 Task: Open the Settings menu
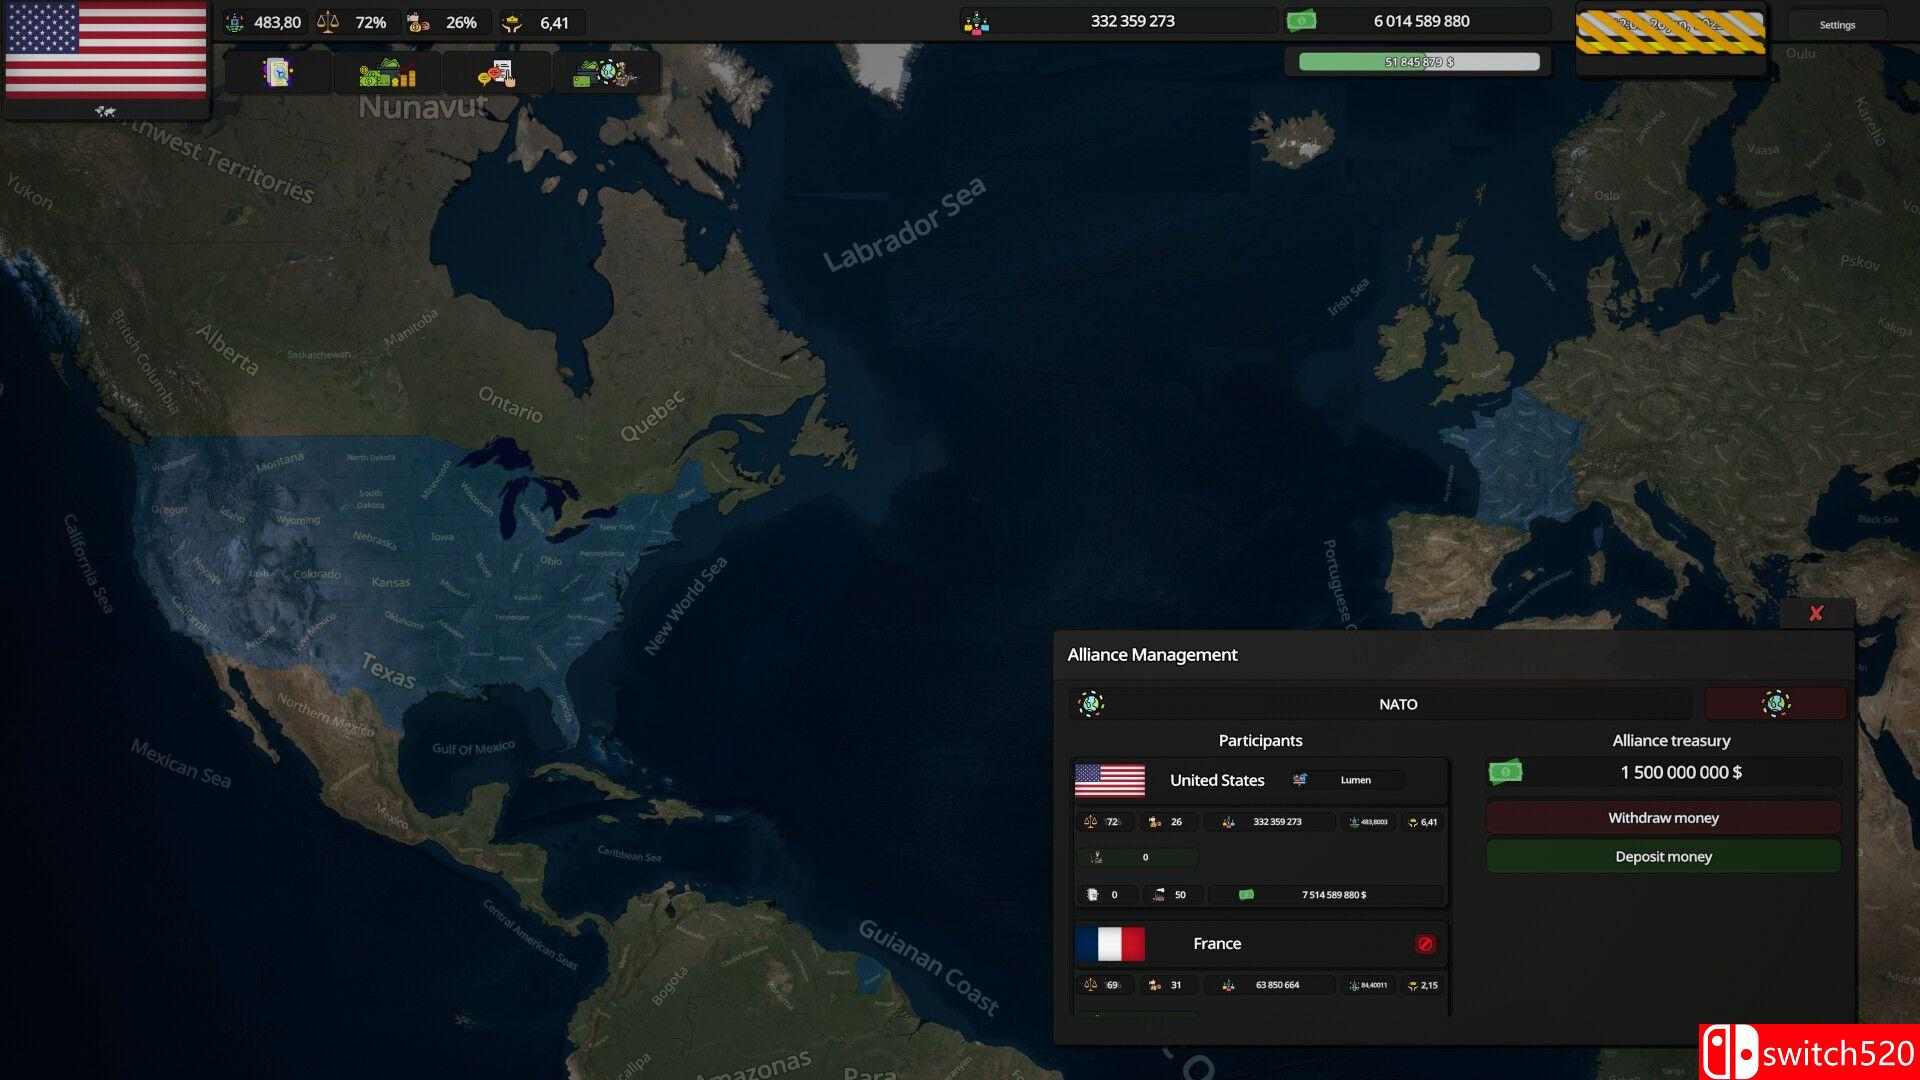click(1837, 25)
